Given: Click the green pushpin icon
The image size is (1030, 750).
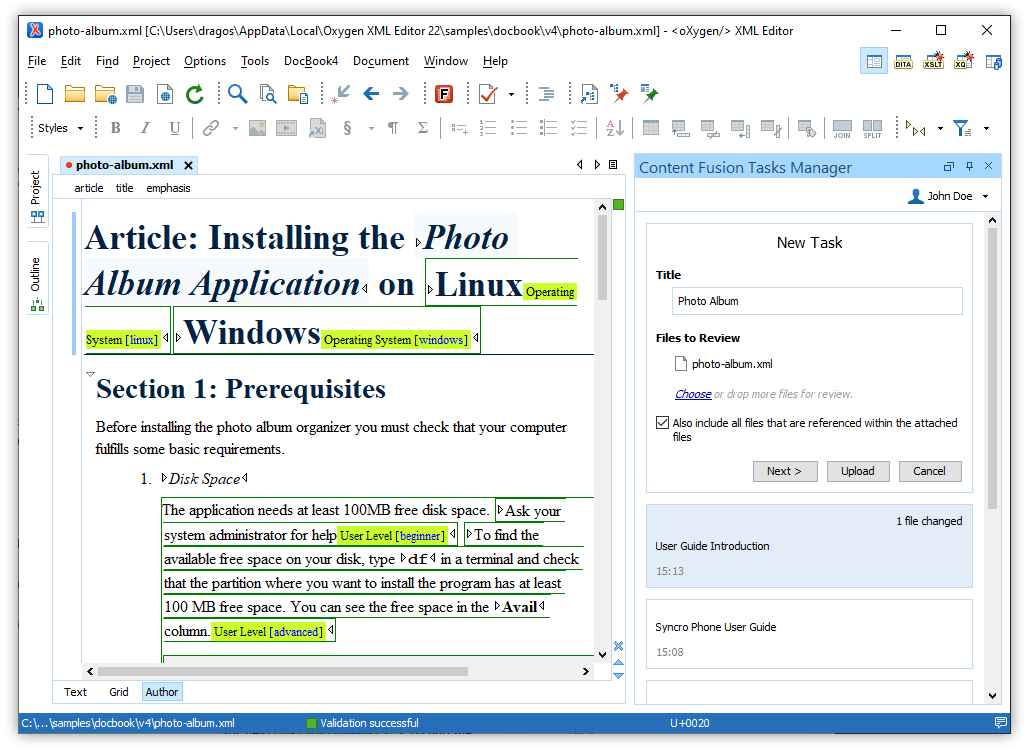Looking at the screenshot, I should tap(649, 94).
